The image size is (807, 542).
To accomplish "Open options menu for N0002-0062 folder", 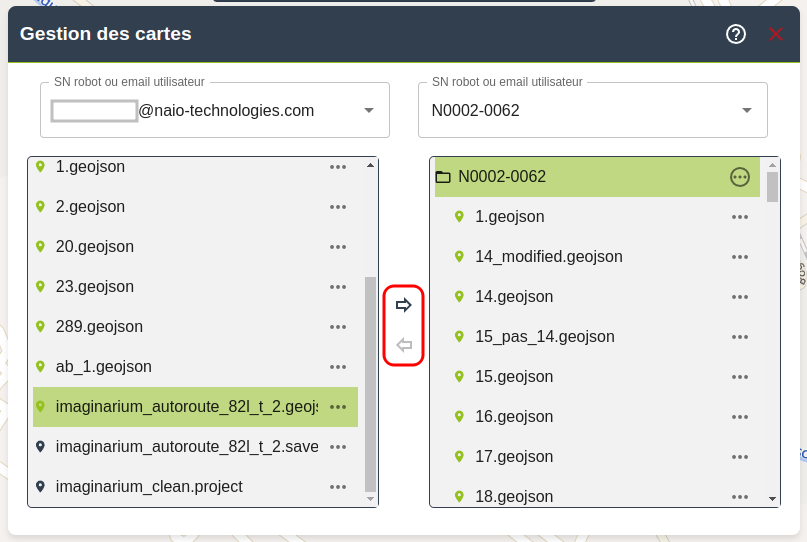I will [740, 177].
